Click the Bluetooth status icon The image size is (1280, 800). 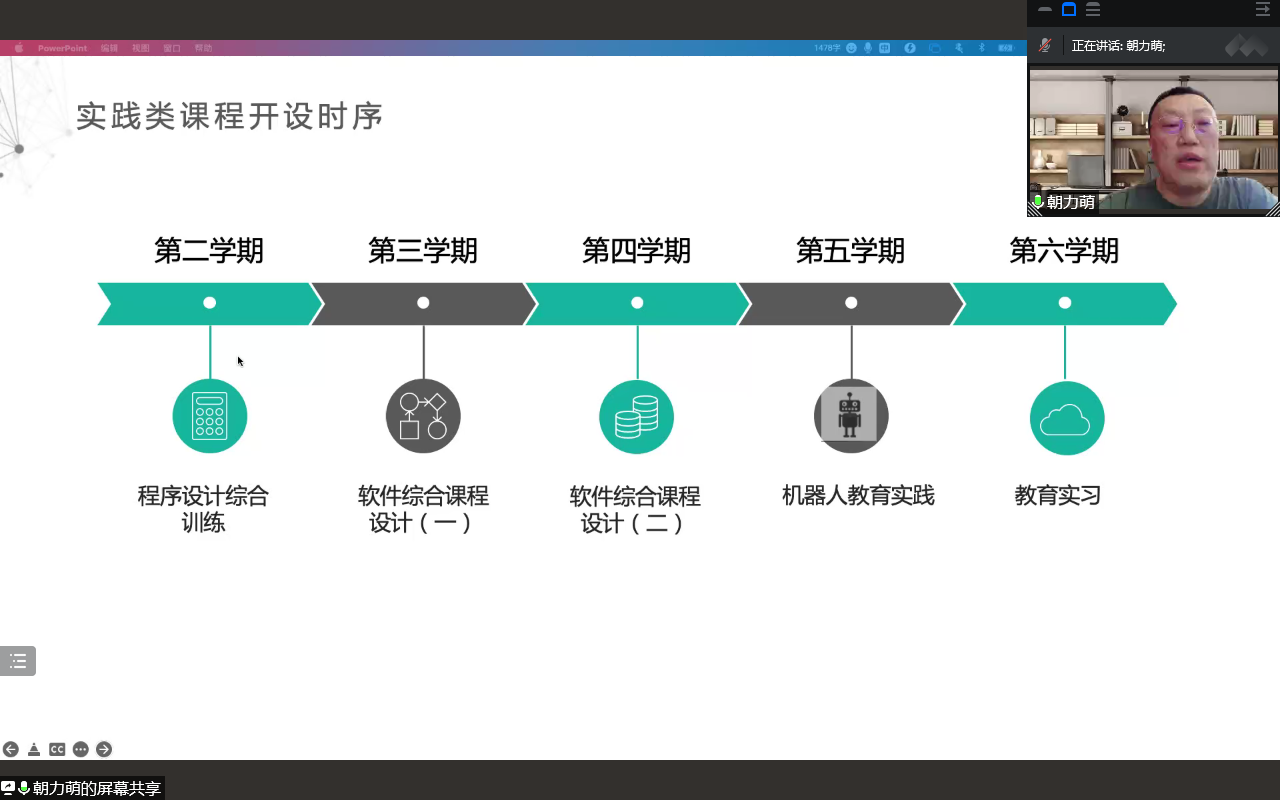click(x=981, y=48)
